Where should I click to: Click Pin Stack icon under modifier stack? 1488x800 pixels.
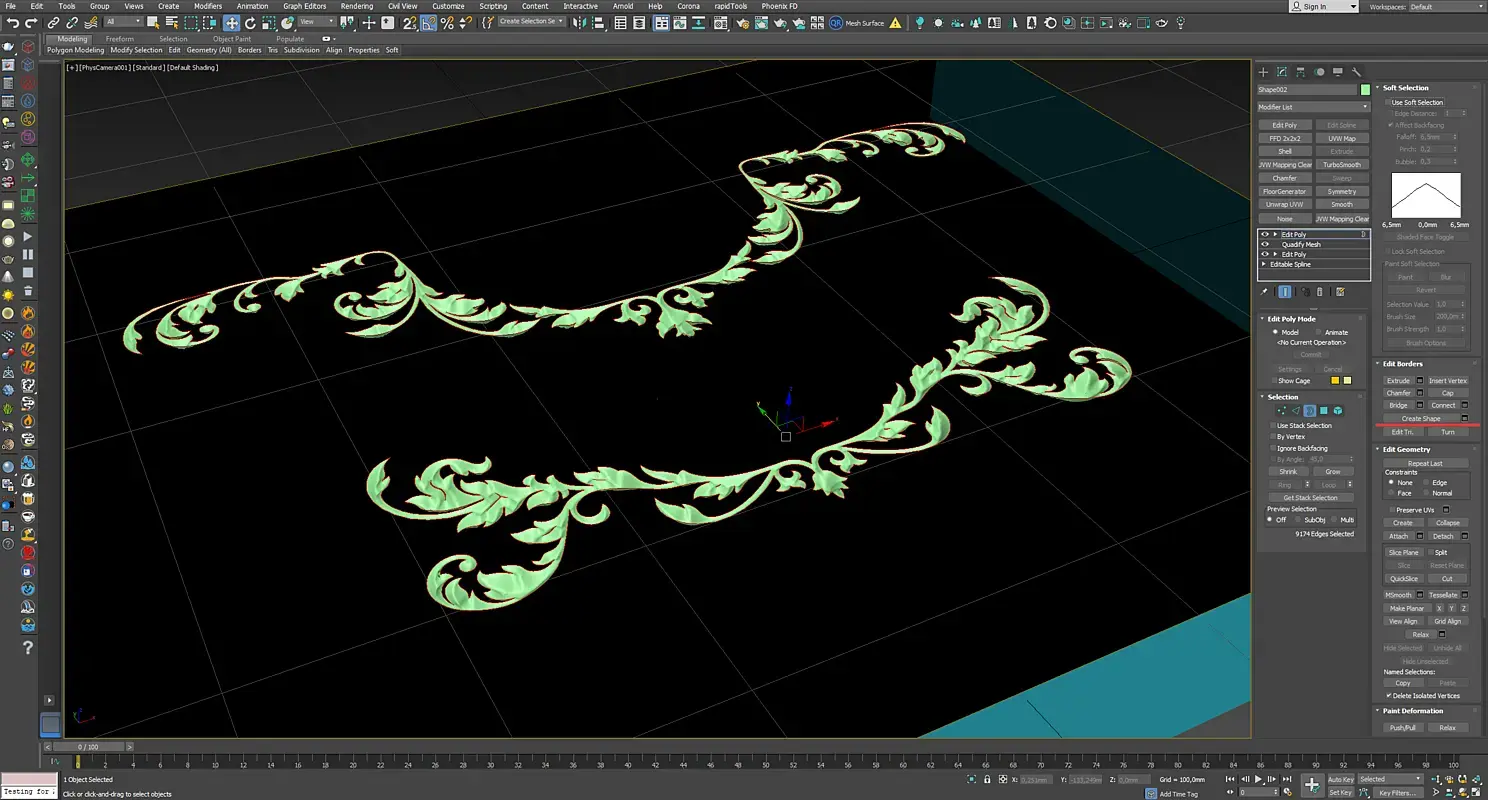coord(1264,292)
